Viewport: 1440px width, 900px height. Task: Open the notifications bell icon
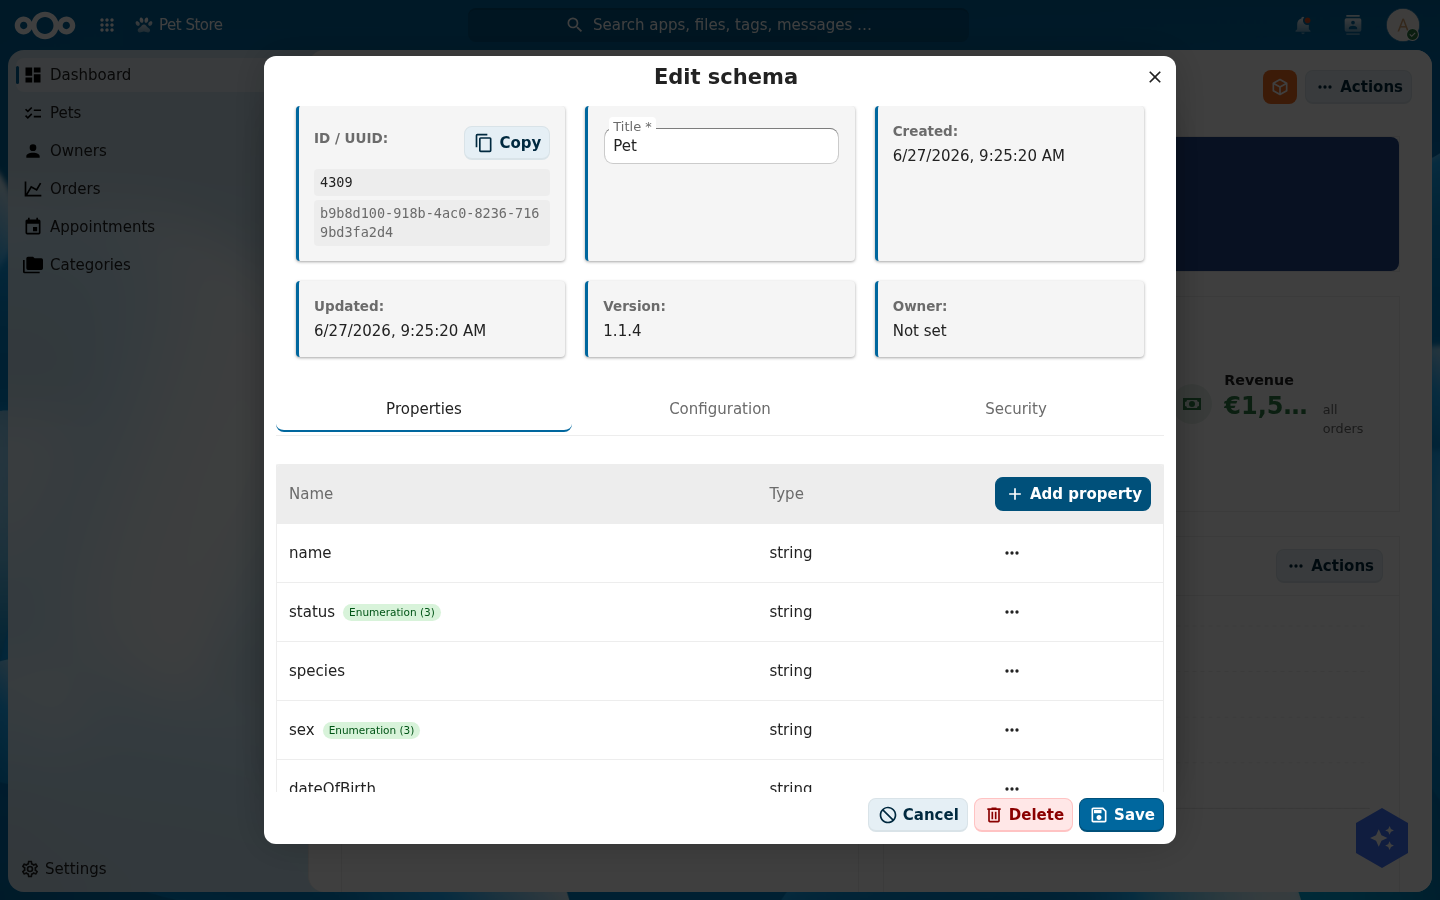[x=1303, y=25]
